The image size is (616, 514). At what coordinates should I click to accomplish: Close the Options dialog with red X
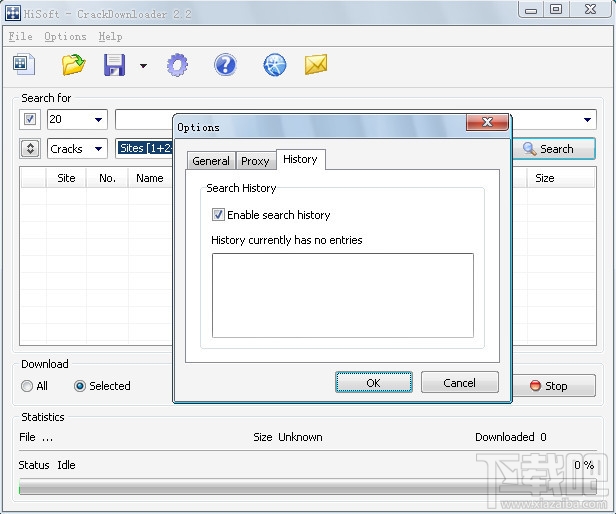[487, 122]
